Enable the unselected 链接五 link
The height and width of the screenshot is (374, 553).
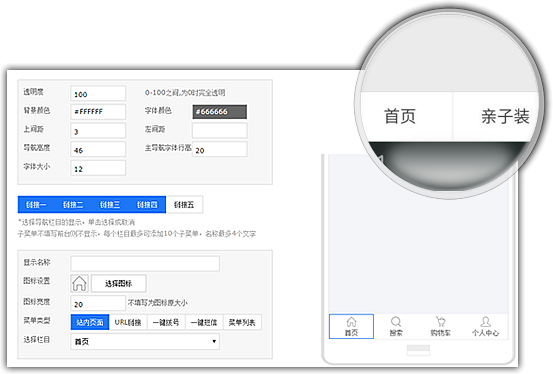click(184, 205)
